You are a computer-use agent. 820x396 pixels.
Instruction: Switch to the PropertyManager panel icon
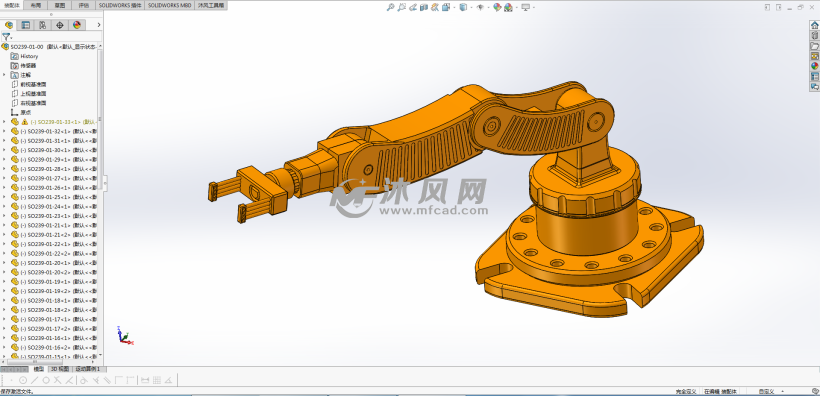pyautogui.click(x=26, y=25)
